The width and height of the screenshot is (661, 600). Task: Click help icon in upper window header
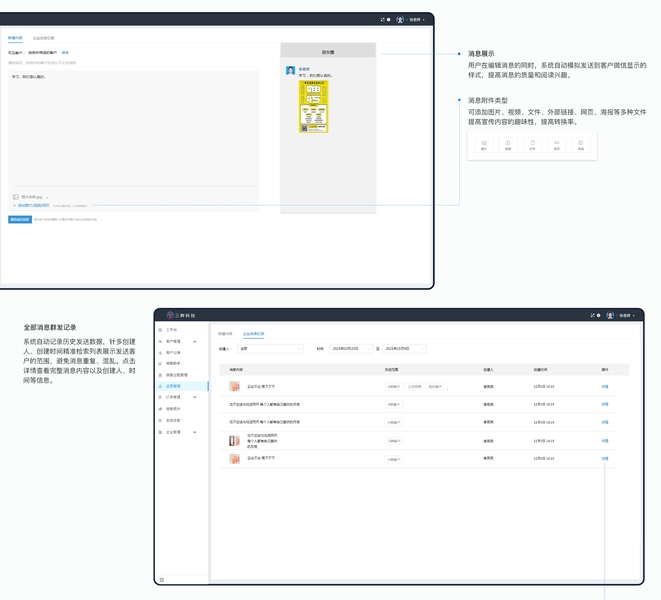click(388, 19)
